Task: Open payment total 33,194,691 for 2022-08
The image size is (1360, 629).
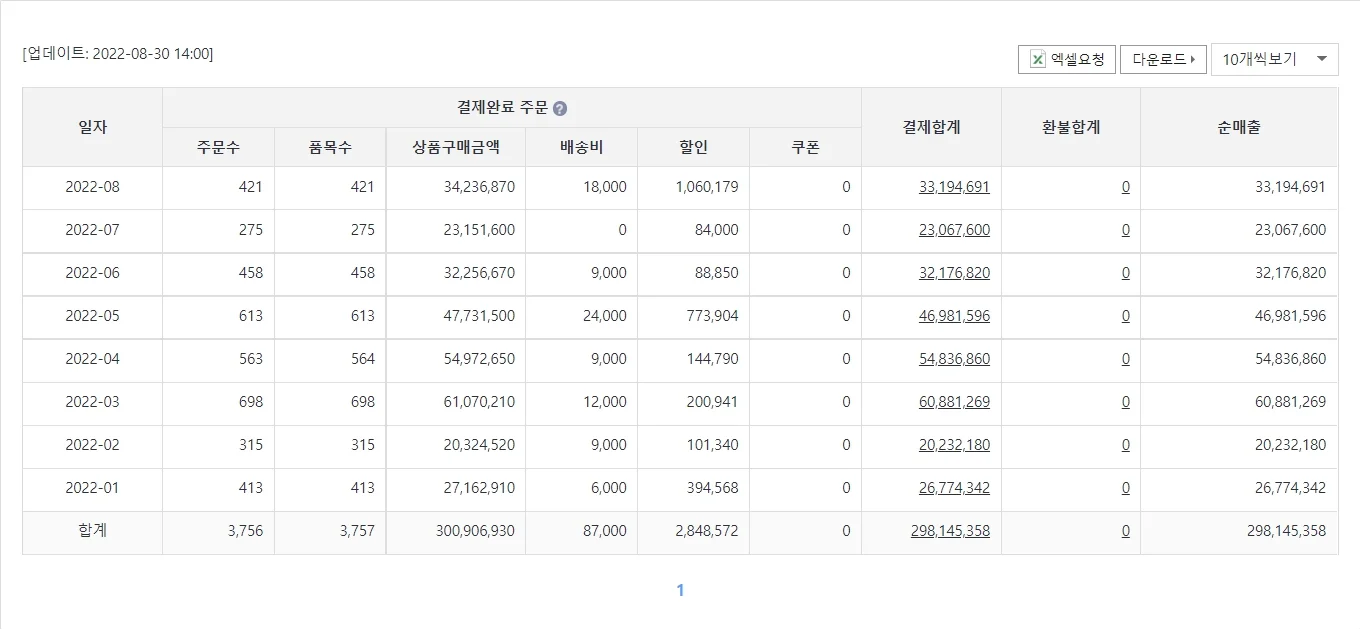Action: [x=953, y=187]
